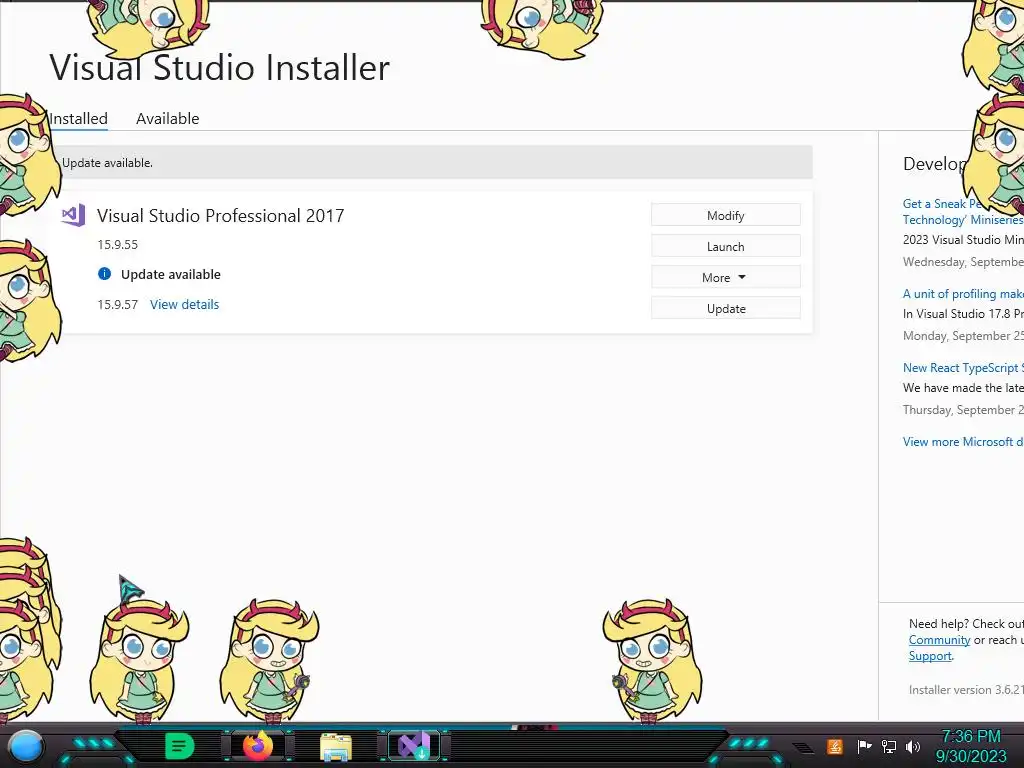Screen dimensions: 1024x768
Task: Open the Support help link
Action: [930, 656]
